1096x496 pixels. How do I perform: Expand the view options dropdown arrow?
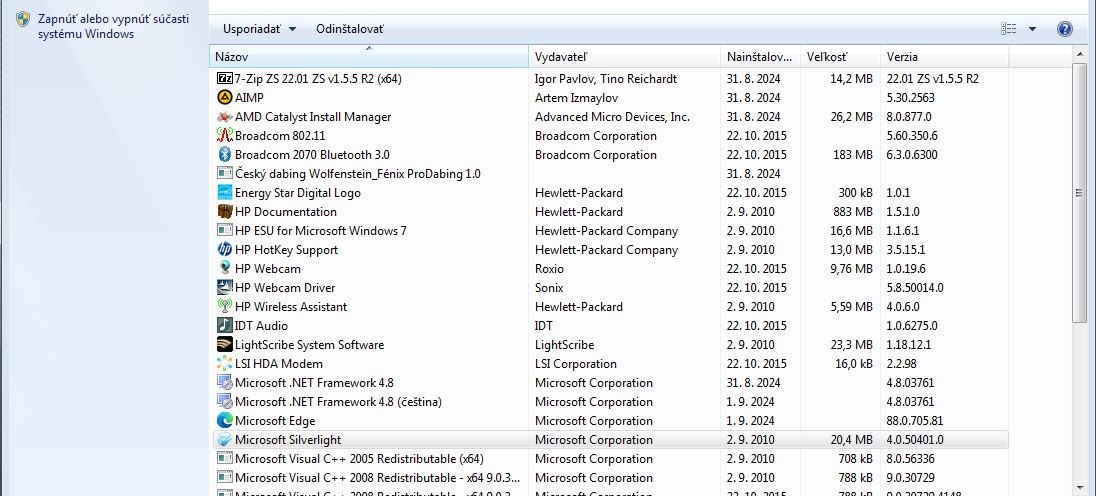coord(1032,29)
